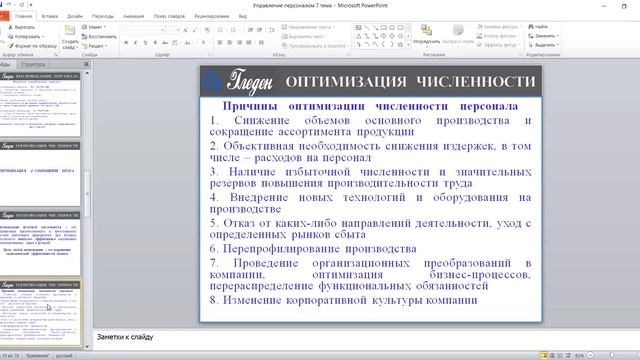Select the triangle shape in gallery

(x=358, y=36)
